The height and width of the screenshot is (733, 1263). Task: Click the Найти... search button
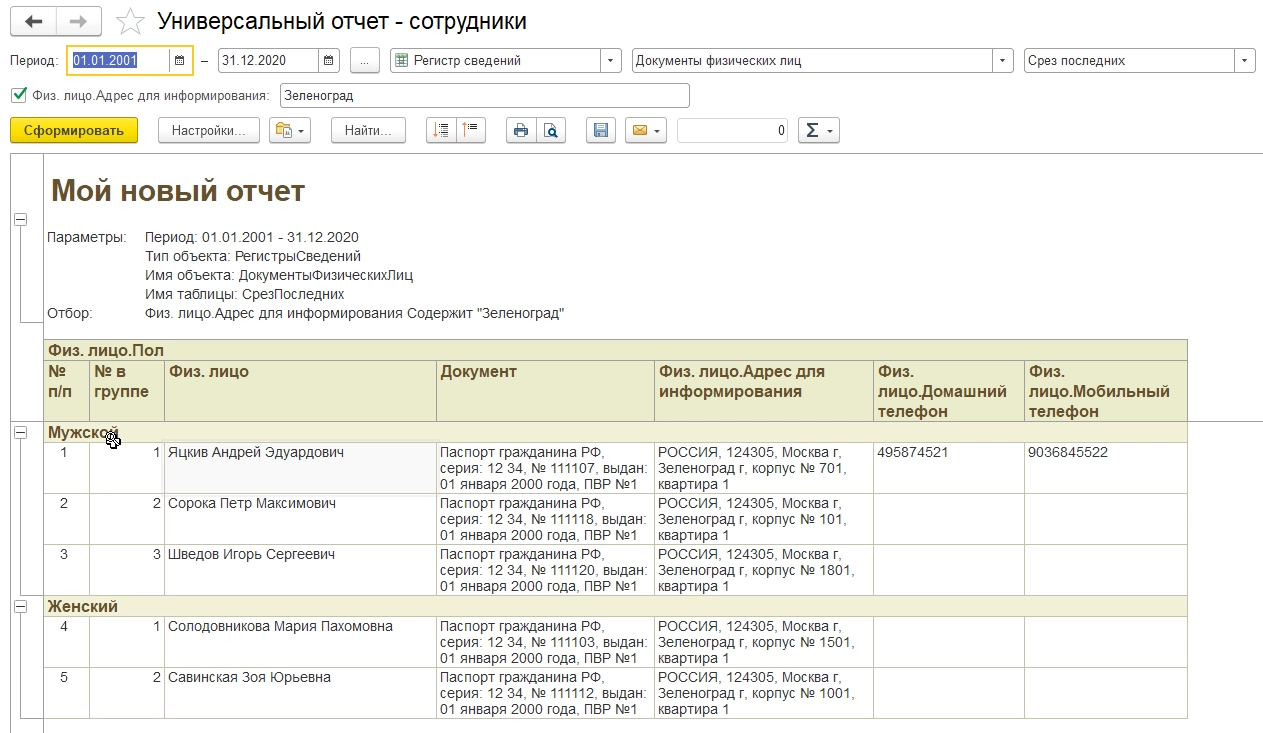coord(368,130)
